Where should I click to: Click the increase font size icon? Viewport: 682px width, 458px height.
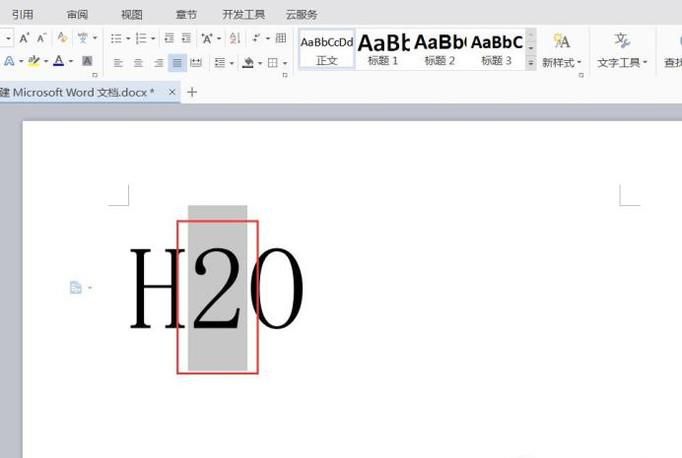[x=24, y=38]
